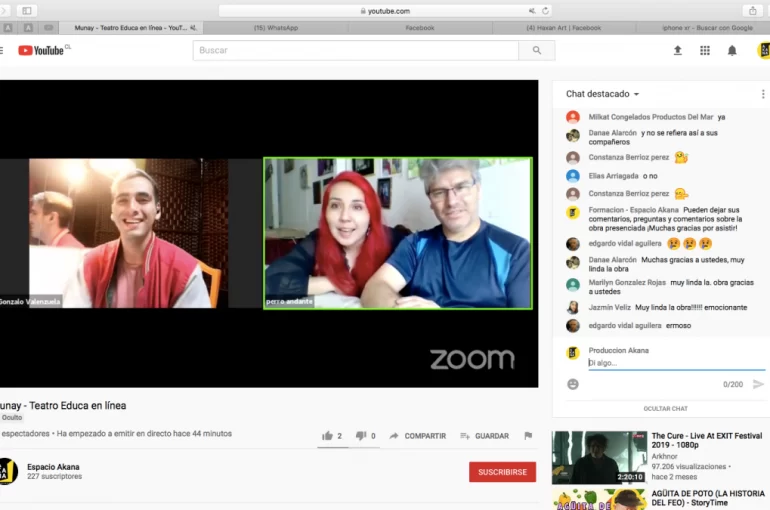Click the Gonzalo Valenzuela video feed
Image resolution: width=770 pixels, height=510 pixels.
[129, 233]
